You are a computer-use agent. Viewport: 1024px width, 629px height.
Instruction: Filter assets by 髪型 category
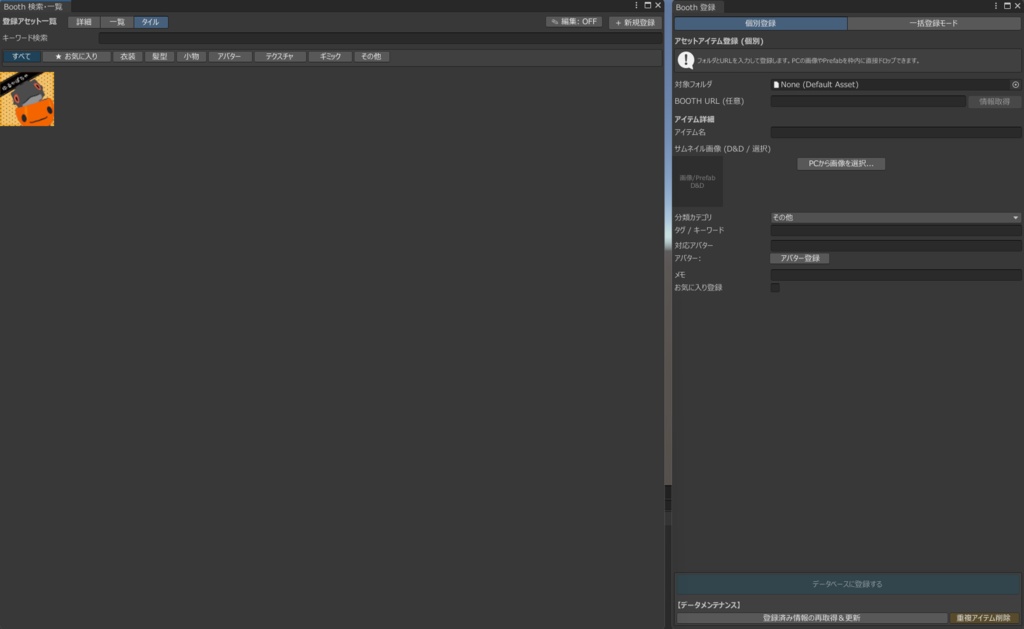point(159,57)
